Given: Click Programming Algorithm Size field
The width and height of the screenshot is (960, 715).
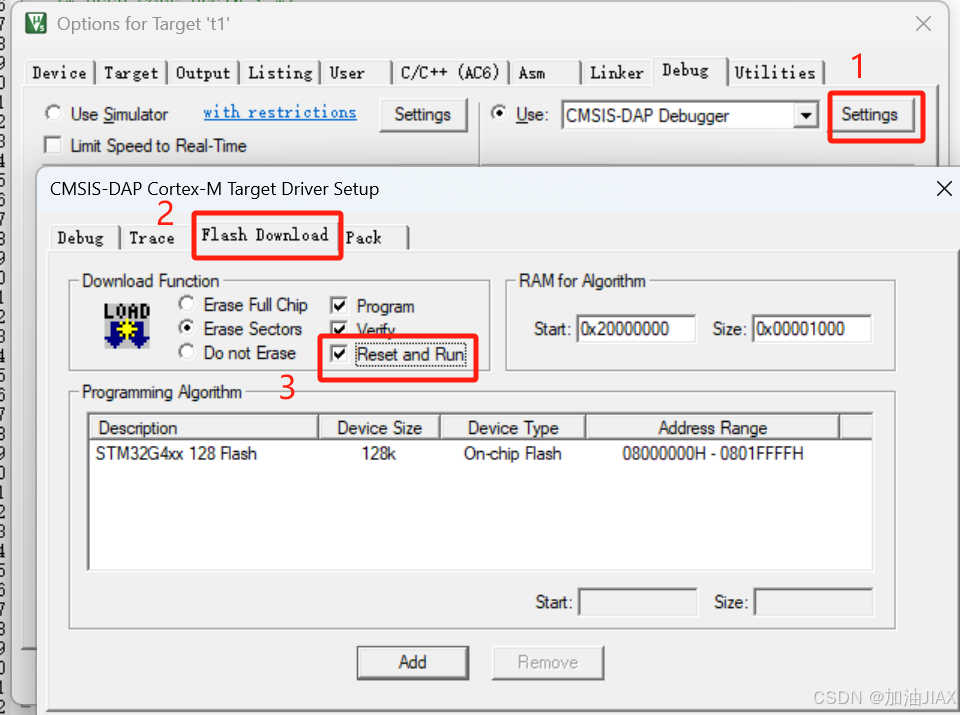Looking at the screenshot, I should click(813, 602).
